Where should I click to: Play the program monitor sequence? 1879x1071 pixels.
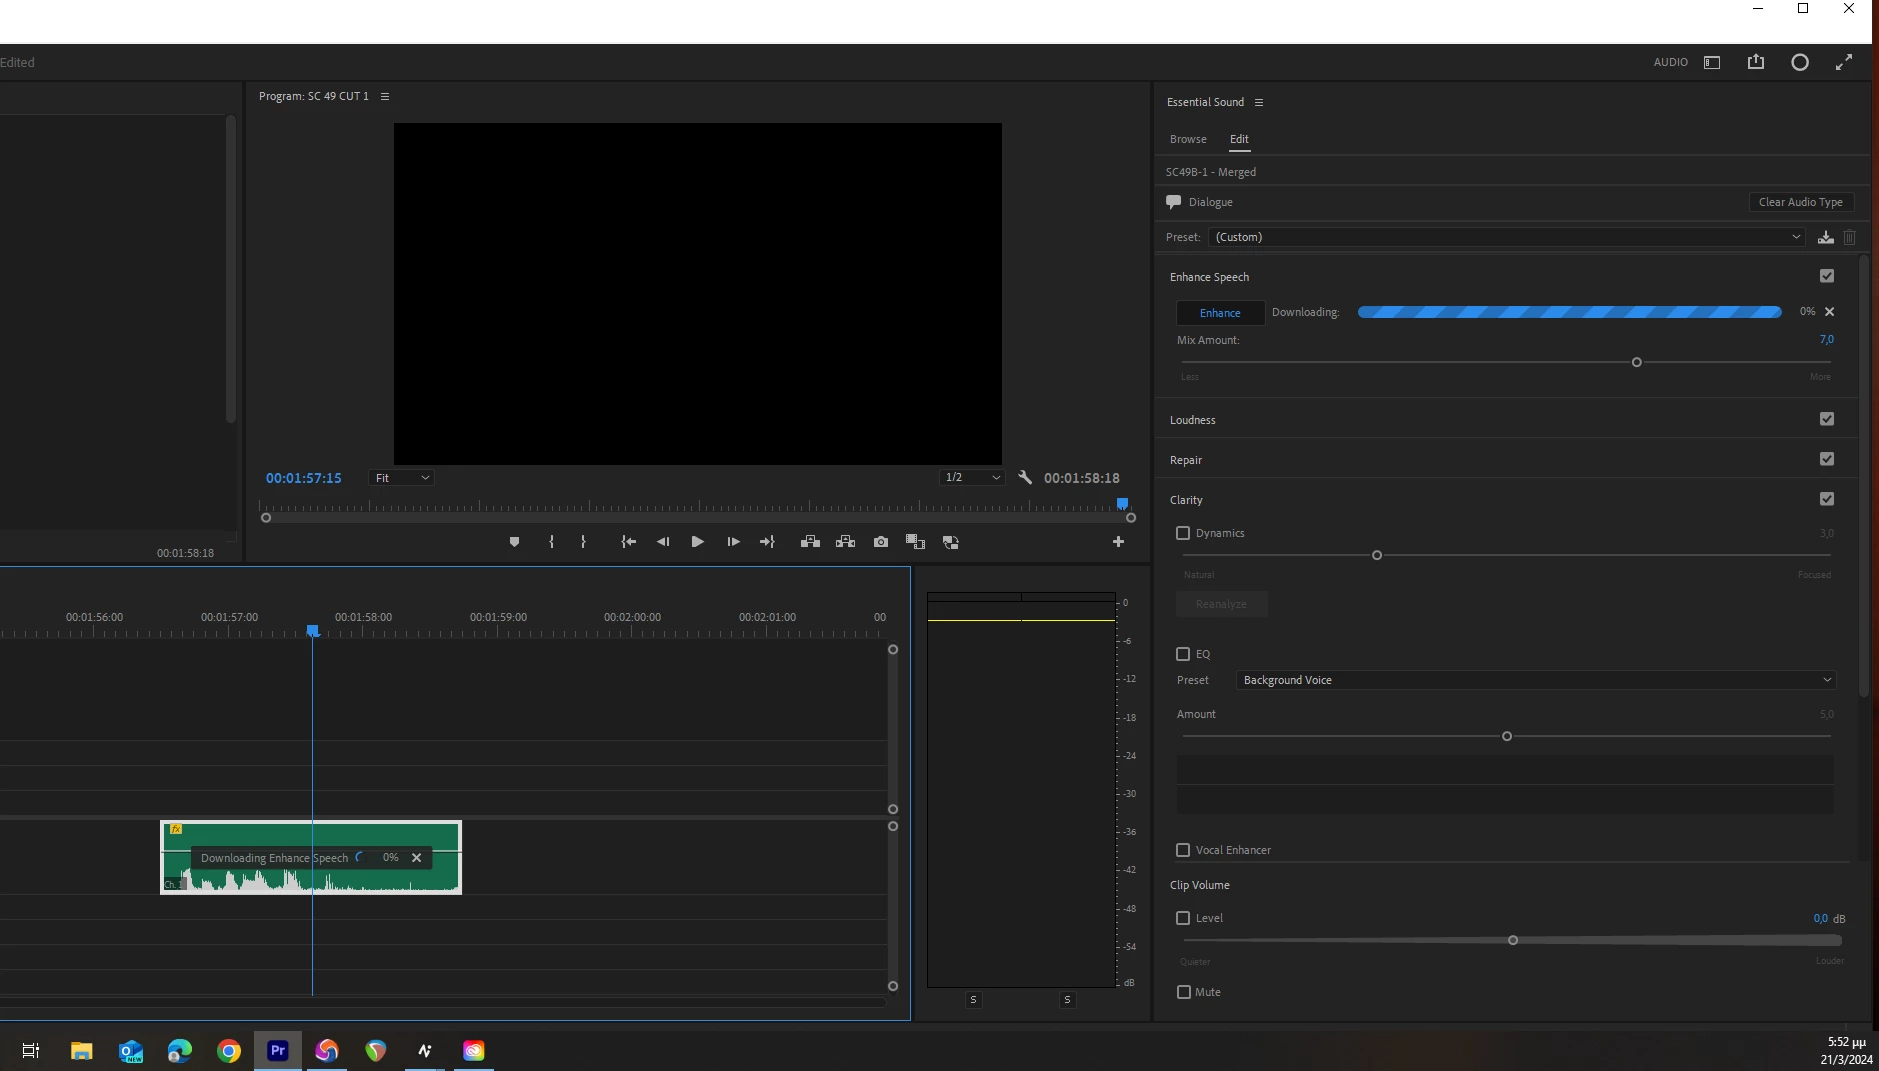click(698, 542)
